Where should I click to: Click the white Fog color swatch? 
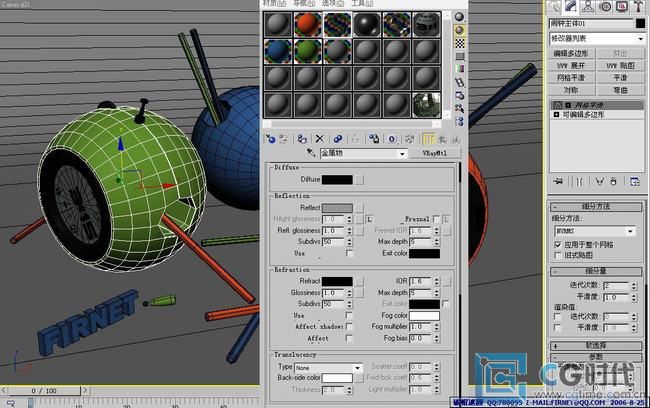(x=424, y=316)
